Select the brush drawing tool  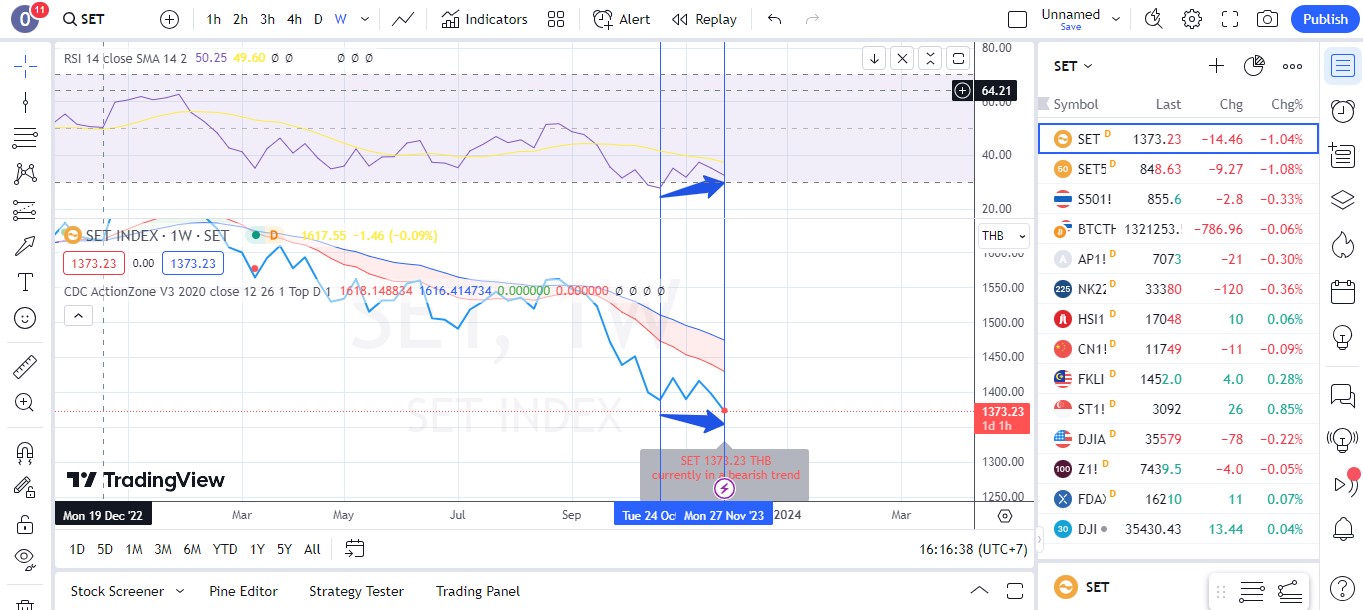pyautogui.click(x=25, y=246)
